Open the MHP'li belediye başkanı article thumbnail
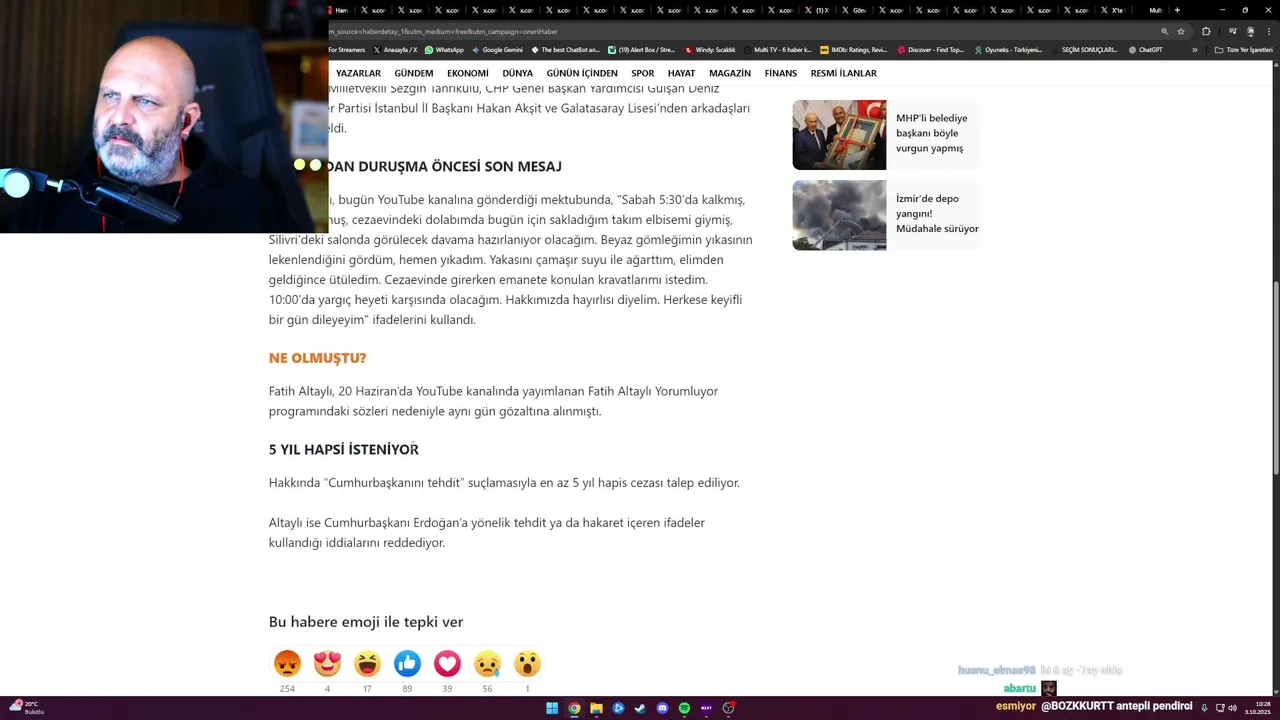Screen dimensions: 1280x720 pyautogui.click(x=839, y=135)
